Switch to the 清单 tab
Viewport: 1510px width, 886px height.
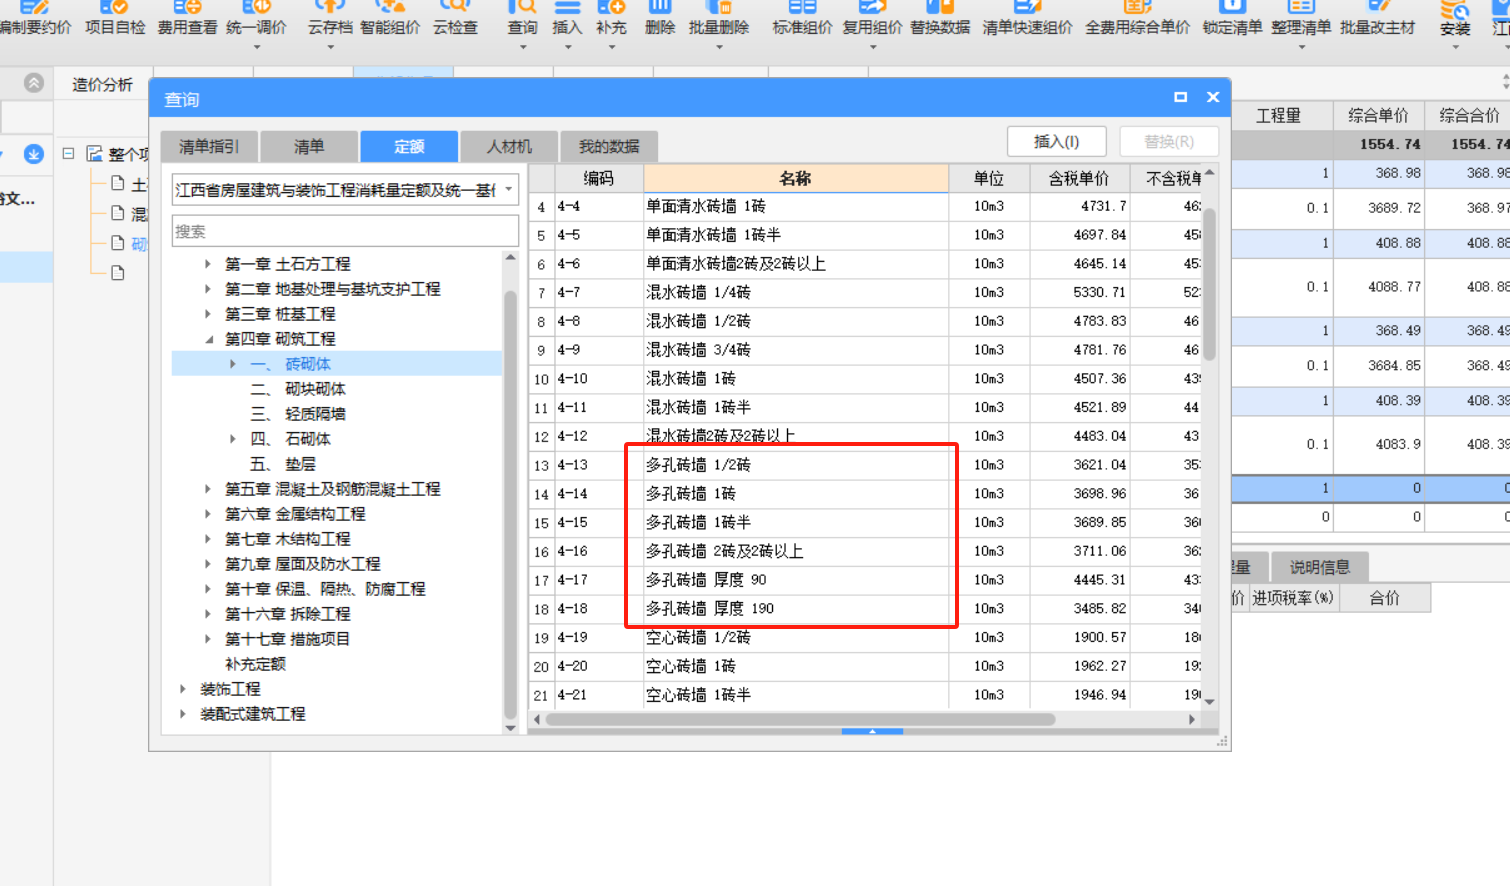click(x=309, y=147)
